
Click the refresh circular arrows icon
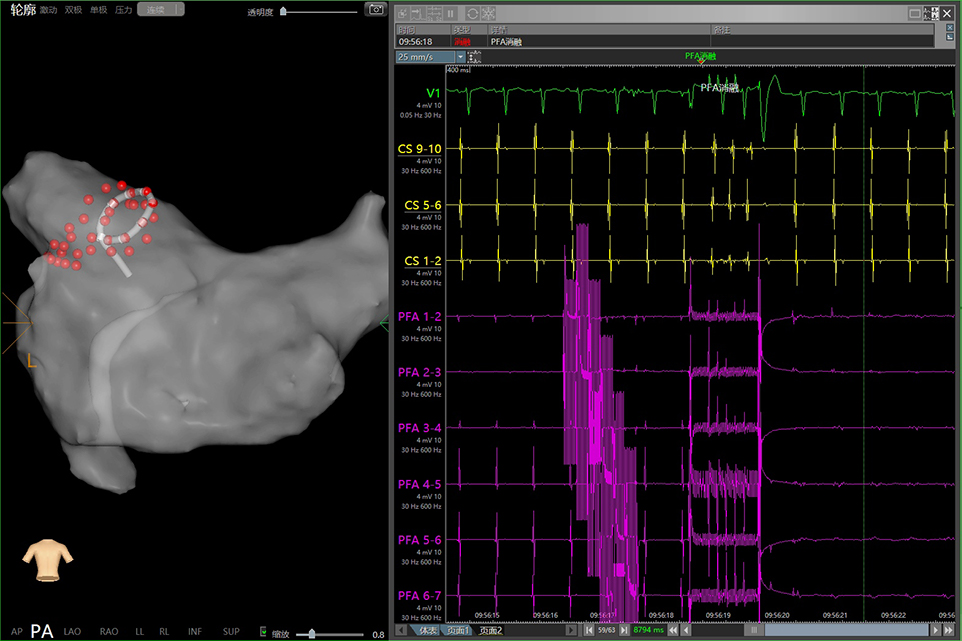point(471,14)
